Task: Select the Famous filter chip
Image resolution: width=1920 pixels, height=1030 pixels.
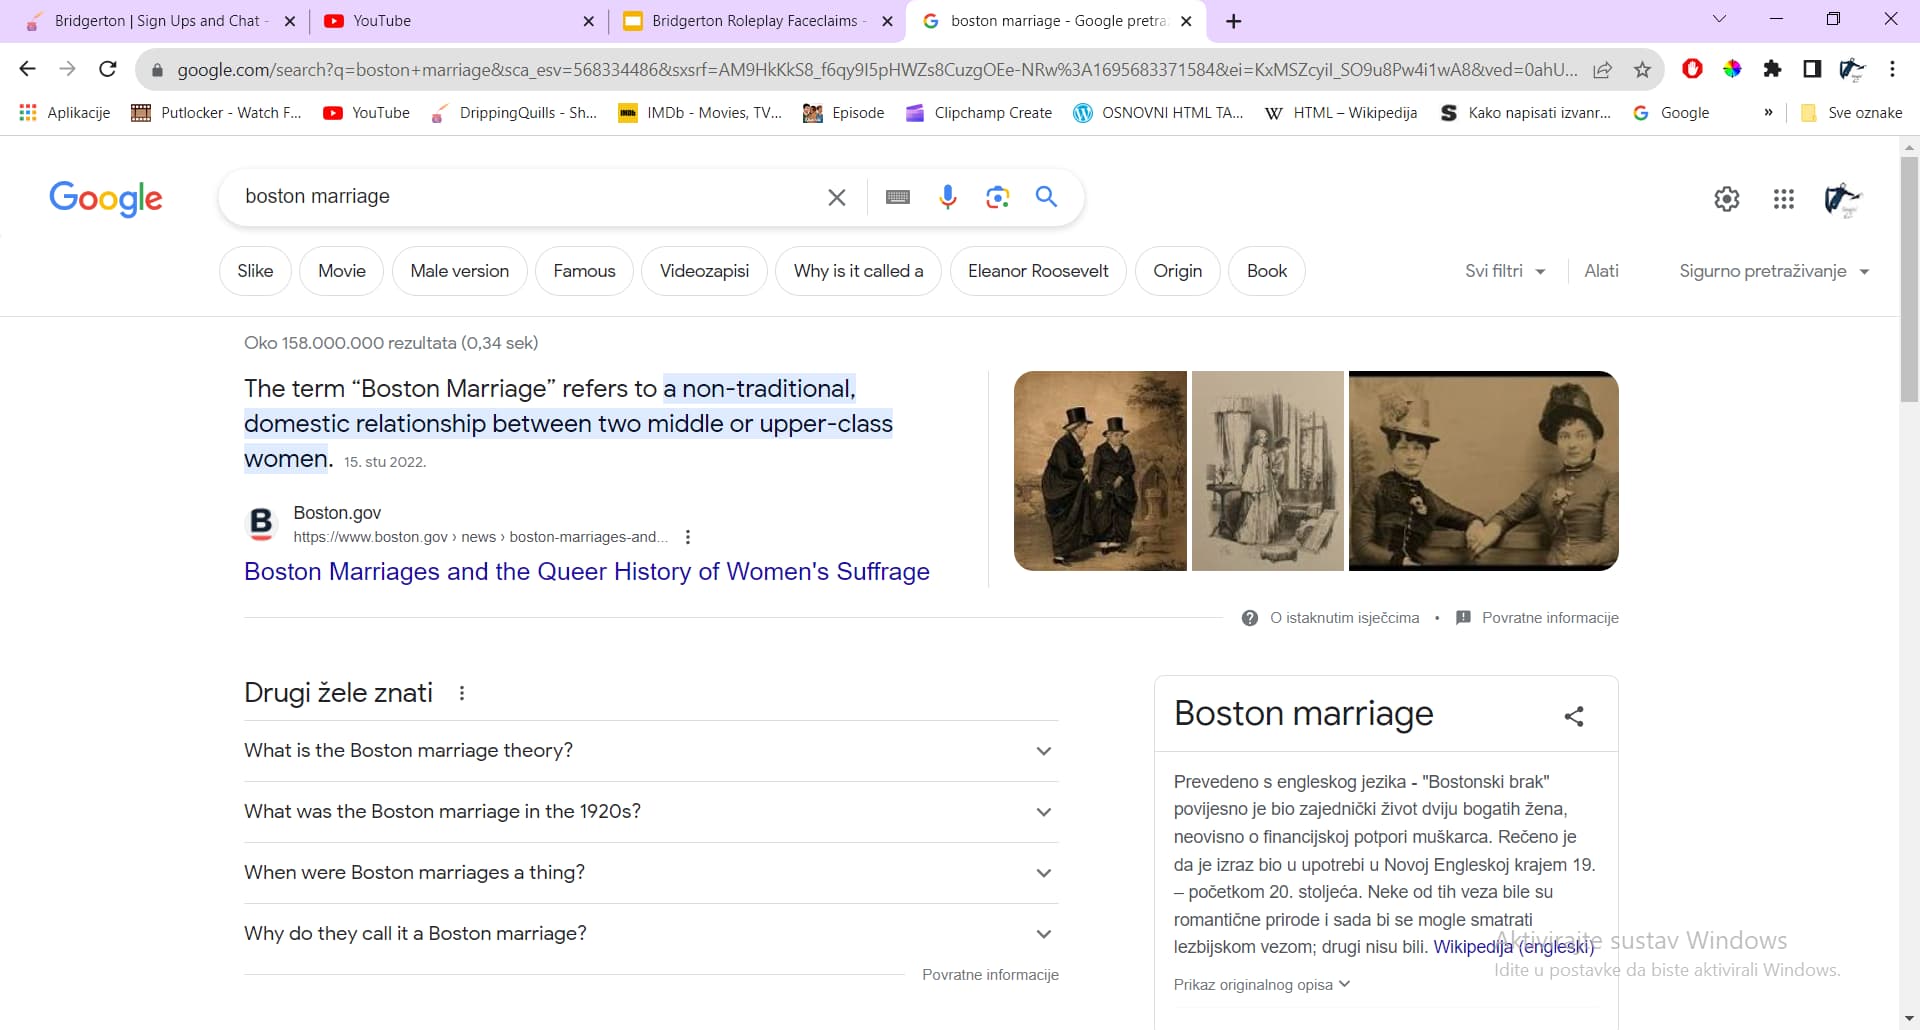Action: [x=584, y=271]
